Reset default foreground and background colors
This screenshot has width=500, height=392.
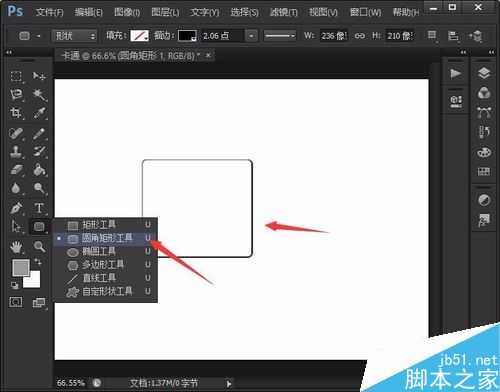pos(14,285)
